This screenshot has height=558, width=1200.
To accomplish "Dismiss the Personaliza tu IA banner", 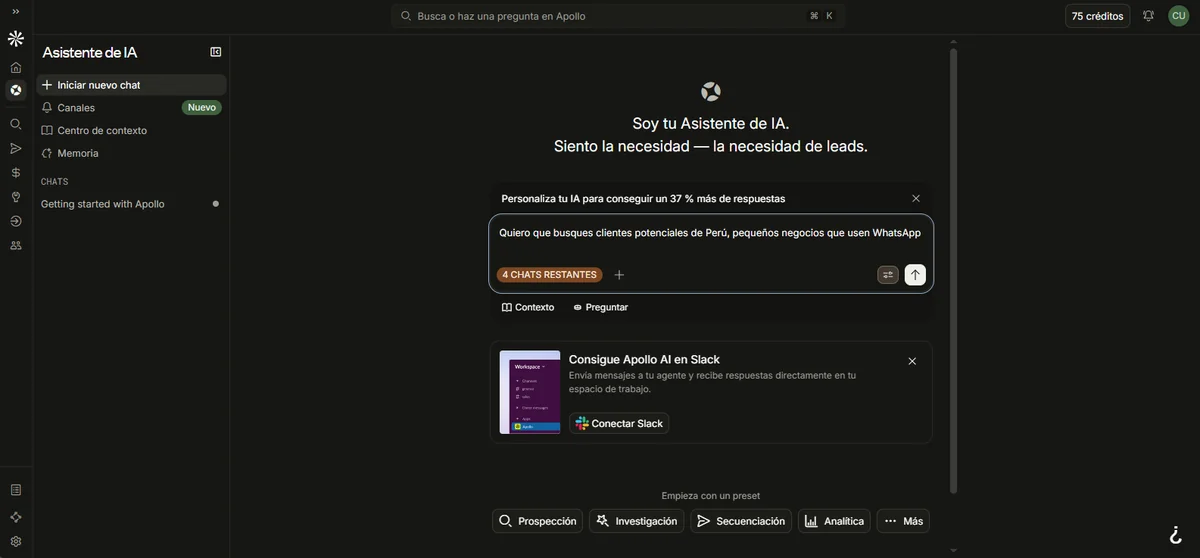I will click(916, 199).
